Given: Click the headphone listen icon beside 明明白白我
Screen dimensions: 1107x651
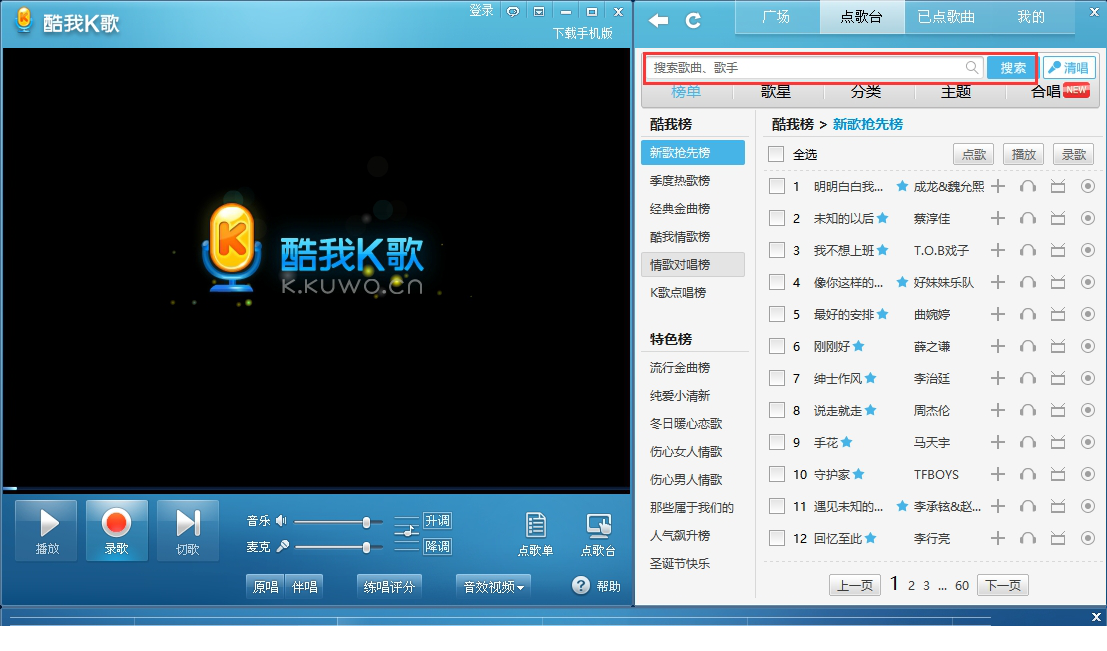Looking at the screenshot, I should [1028, 186].
